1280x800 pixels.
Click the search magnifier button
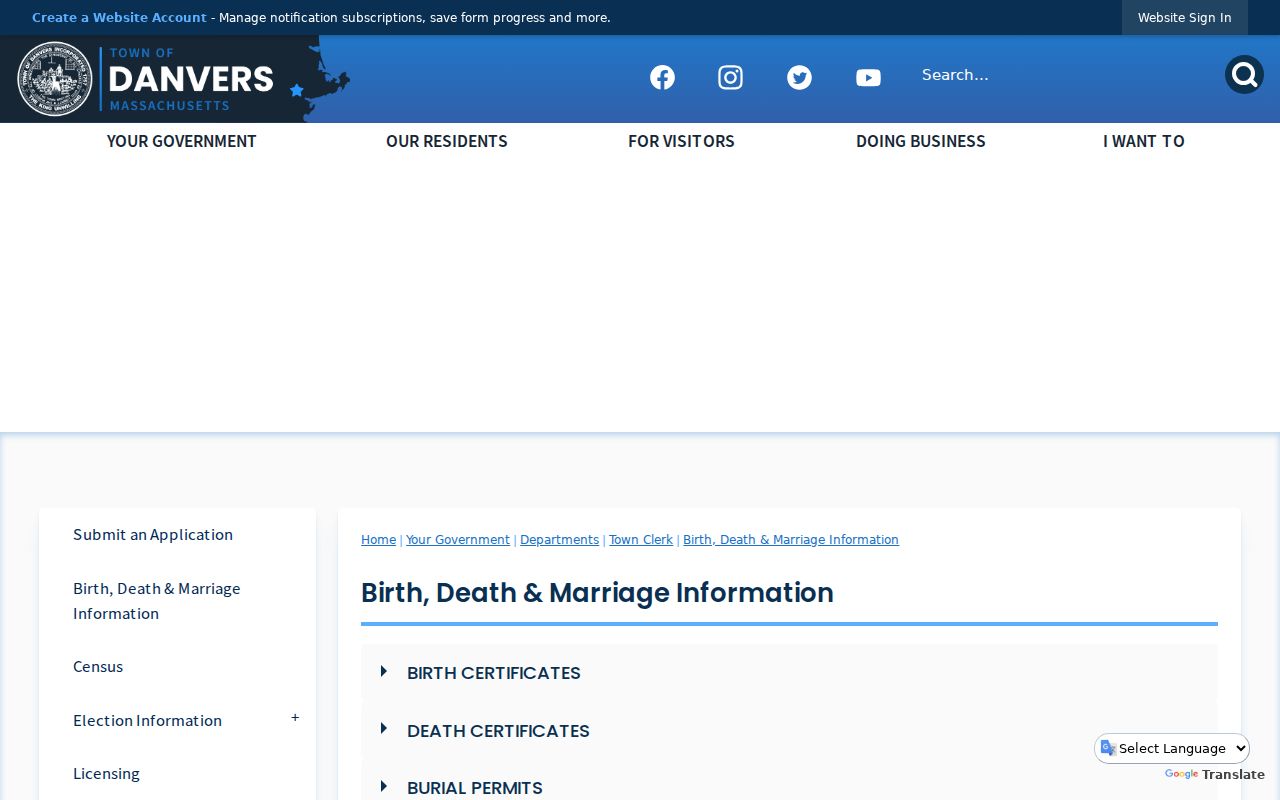[1244, 75]
